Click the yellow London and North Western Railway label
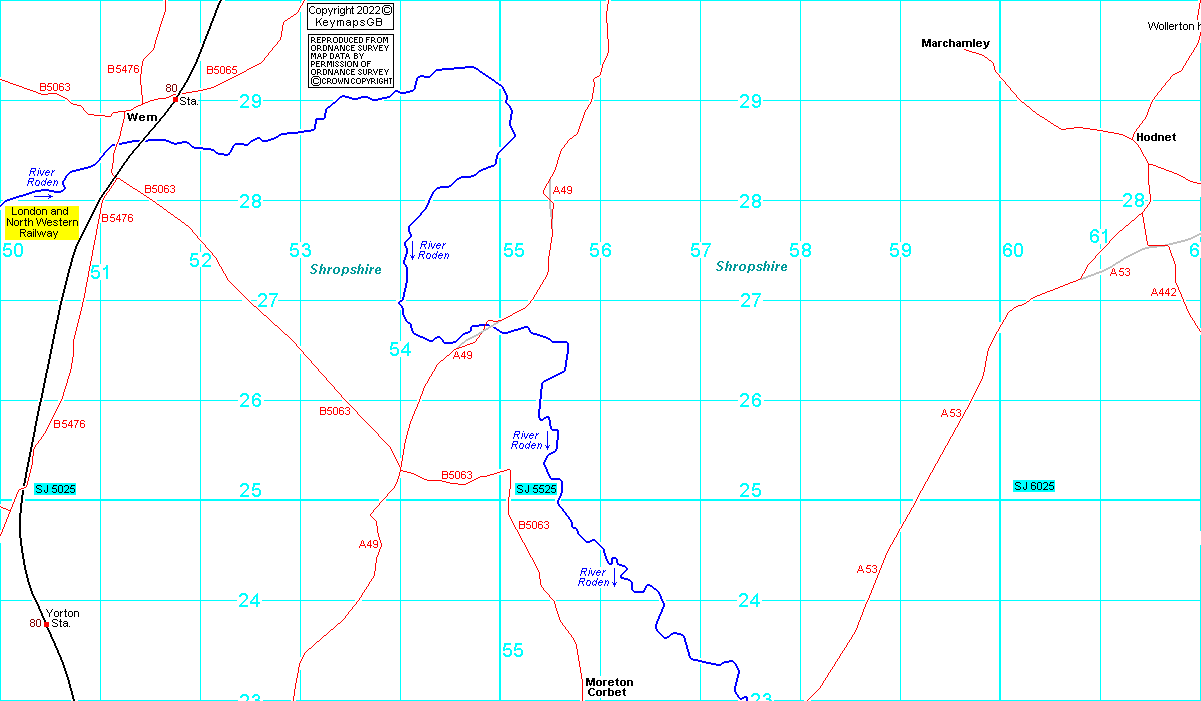The image size is (1201, 701). pos(42,222)
